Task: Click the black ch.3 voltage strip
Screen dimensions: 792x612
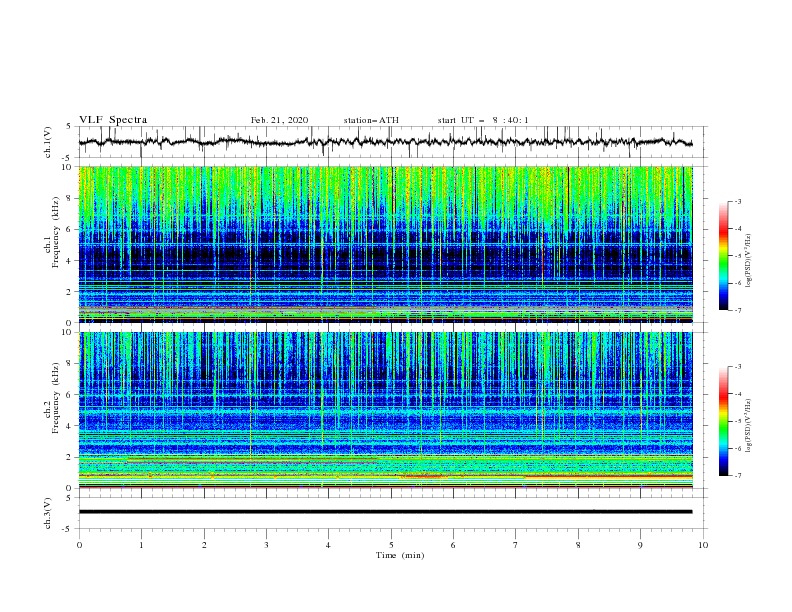Action: tap(385, 512)
